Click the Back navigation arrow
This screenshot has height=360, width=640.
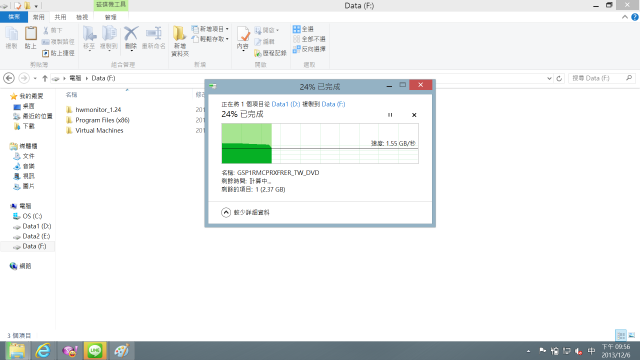click(x=9, y=78)
